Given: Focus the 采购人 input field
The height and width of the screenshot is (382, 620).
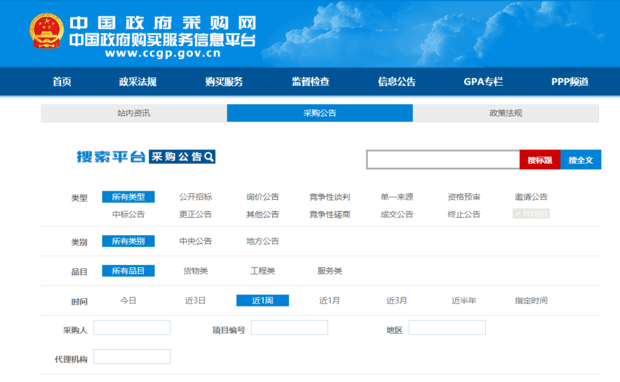Looking at the screenshot, I should [x=132, y=328].
